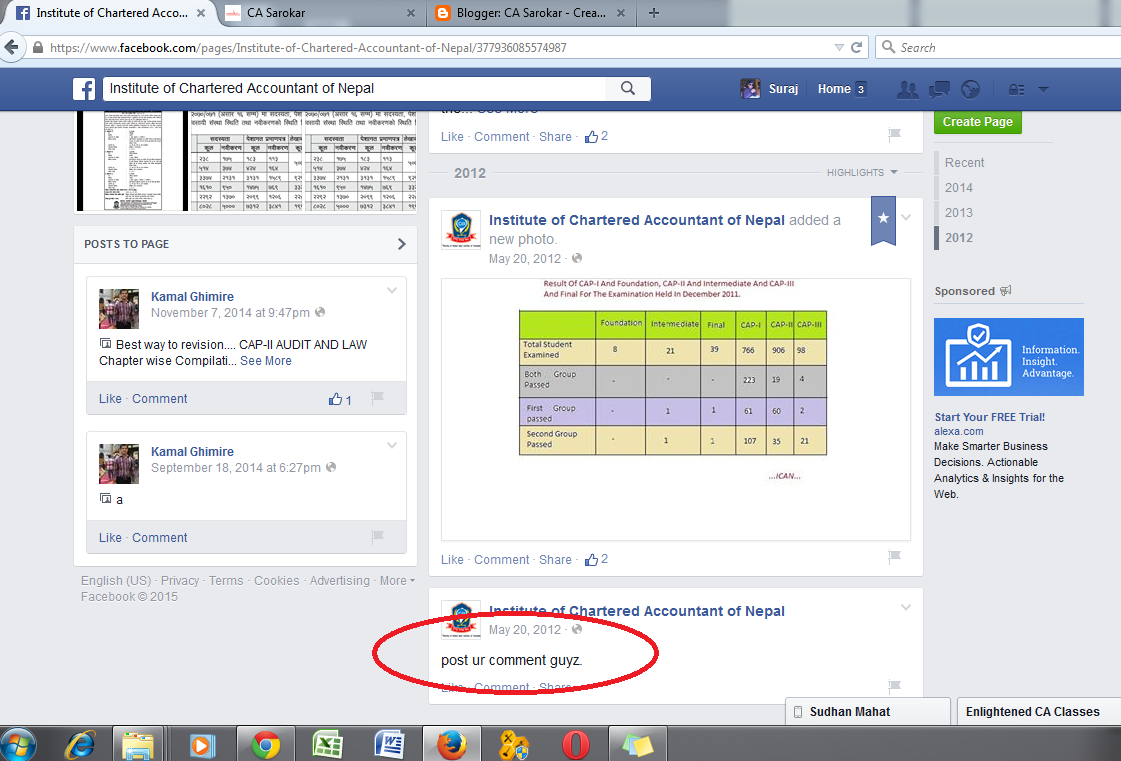Open a new browser tab with plus
The image size is (1121, 761).
(x=653, y=13)
